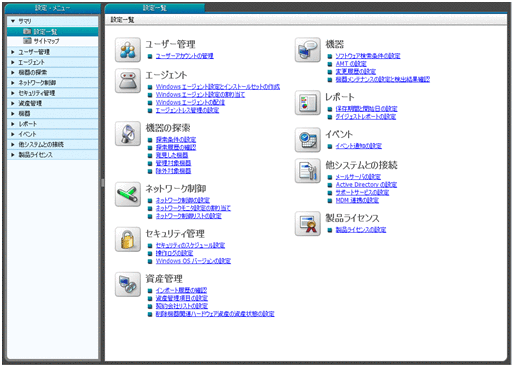Click the ユーザー管理 people icon
Image resolution: width=514 pixels, height=367 pixels.
pos(128,50)
